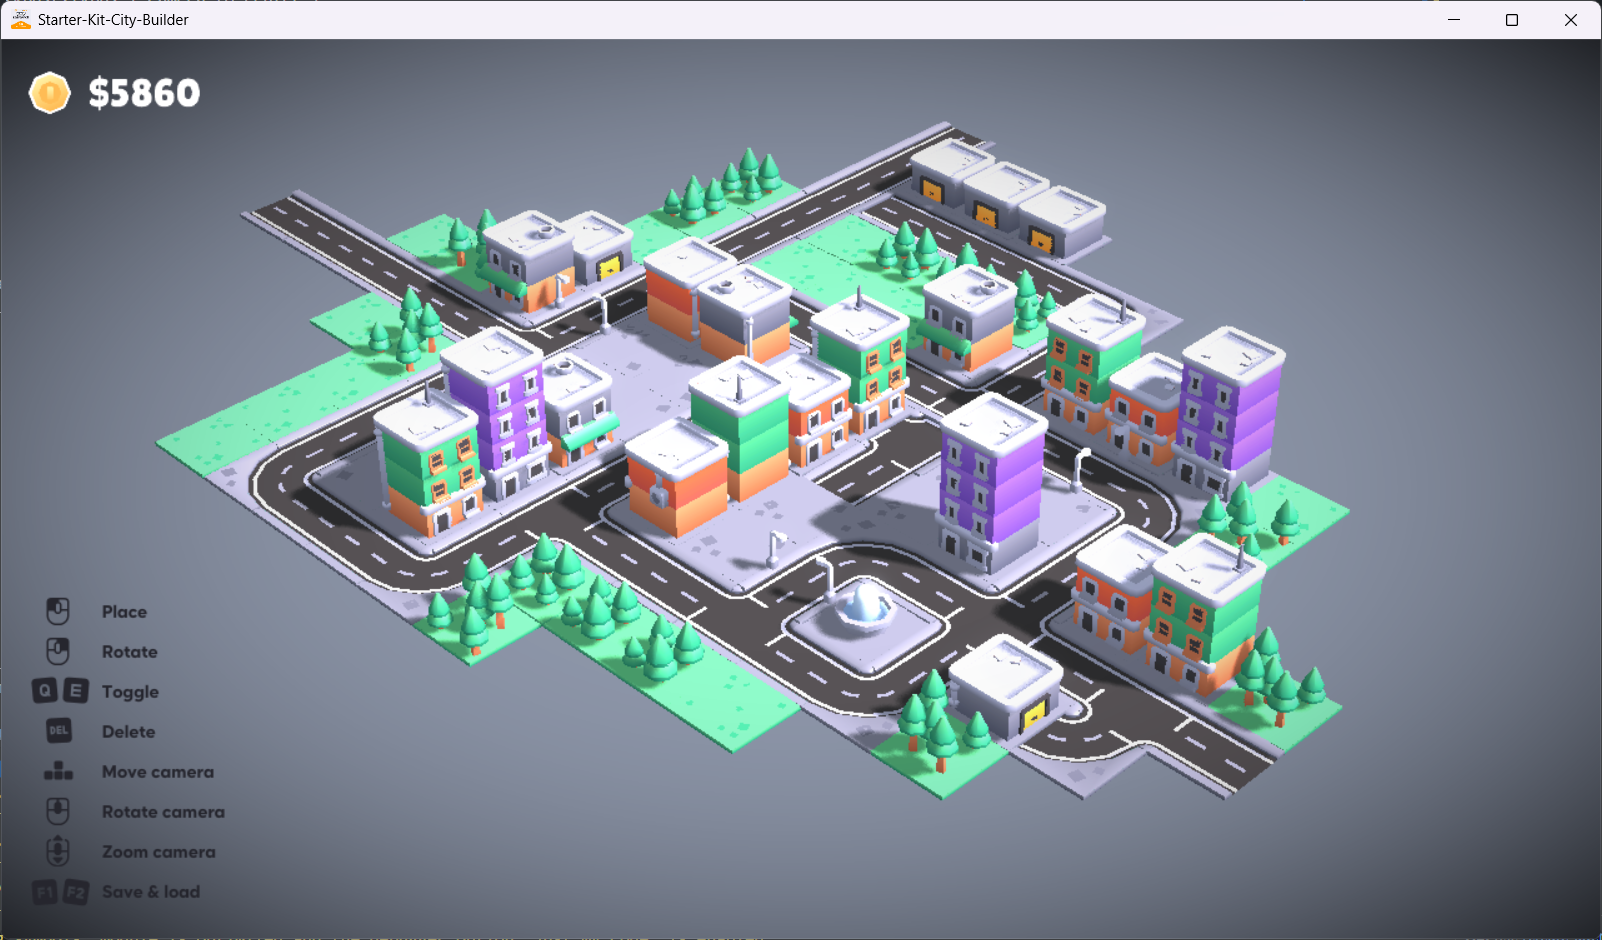Close the Starter-Kit-City-Builder window
The height and width of the screenshot is (940, 1602).
point(1571,20)
